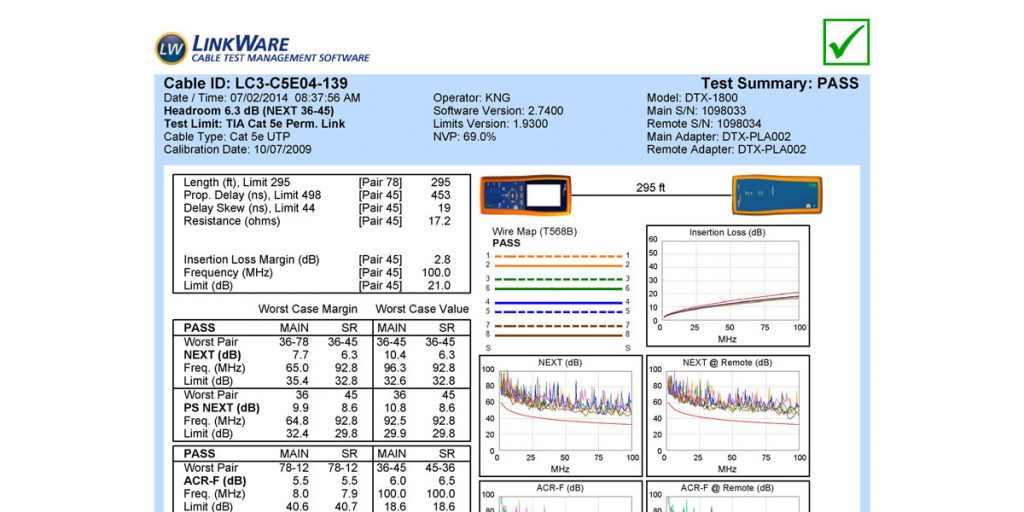The image size is (1024, 512).
Task: Click Calibration Date: 10/07/2009
Action: [x=237, y=150]
